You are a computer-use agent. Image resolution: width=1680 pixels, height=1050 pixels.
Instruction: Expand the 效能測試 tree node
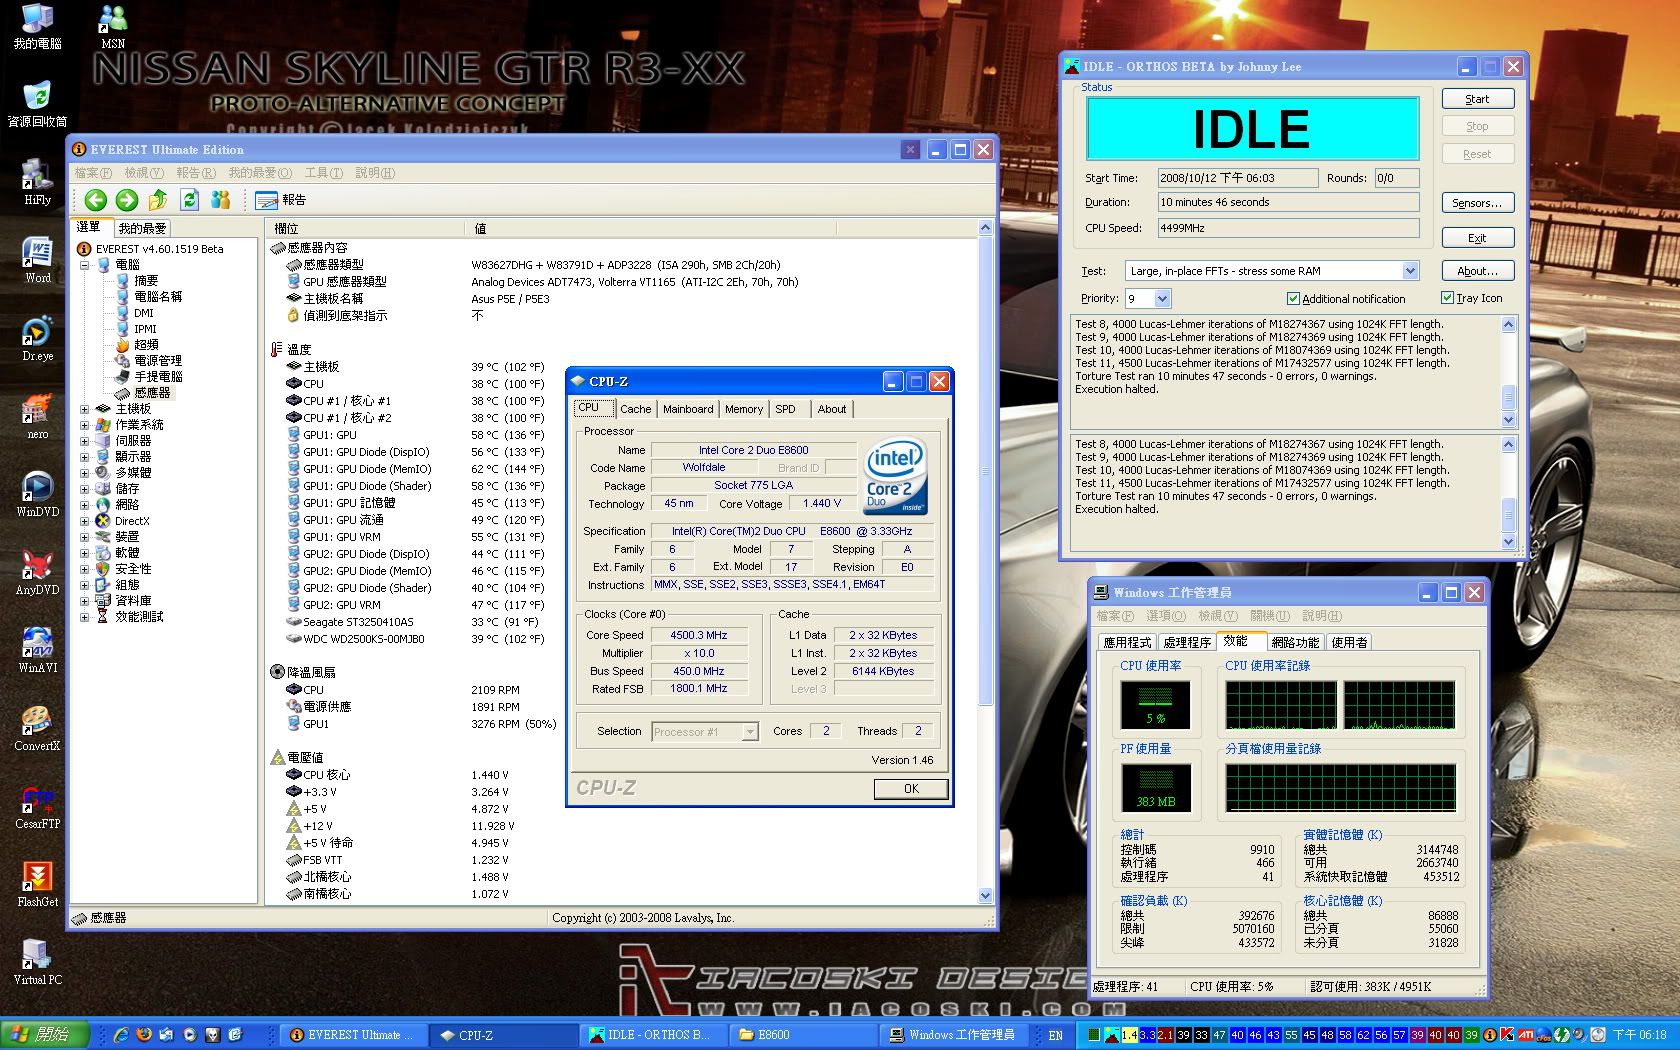click(85, 617)
